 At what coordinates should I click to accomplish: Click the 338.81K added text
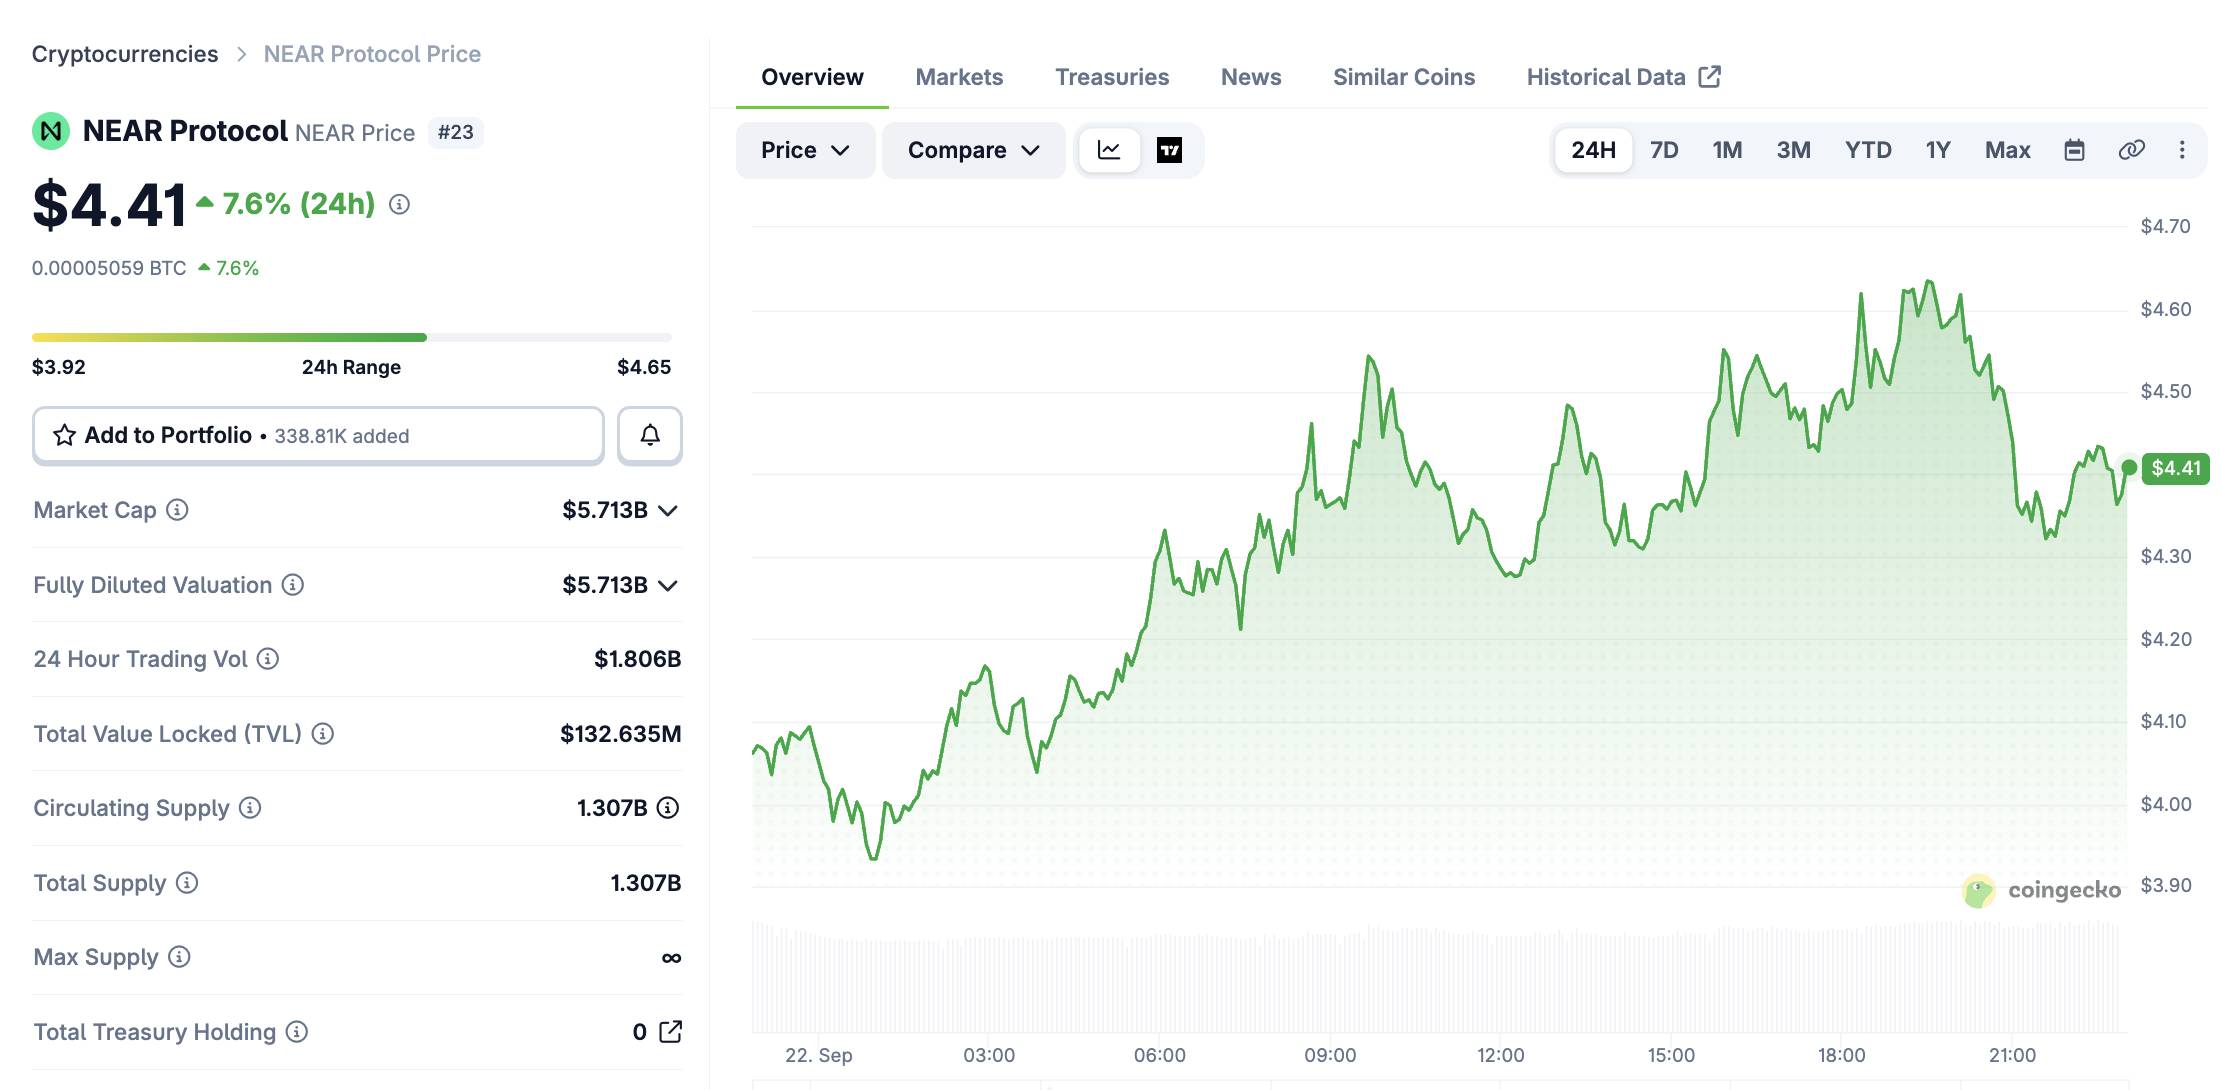(342, 436)
